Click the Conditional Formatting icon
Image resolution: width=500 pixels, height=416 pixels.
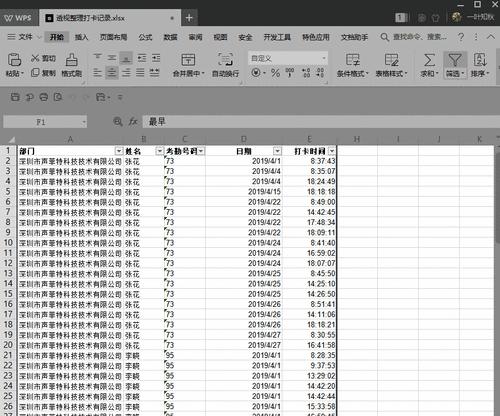(x=353, y=60)
